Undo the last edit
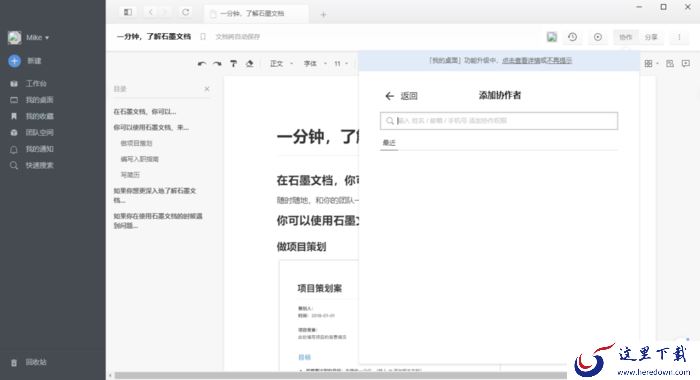Viewport: 700px width, 380px height. 202,64
